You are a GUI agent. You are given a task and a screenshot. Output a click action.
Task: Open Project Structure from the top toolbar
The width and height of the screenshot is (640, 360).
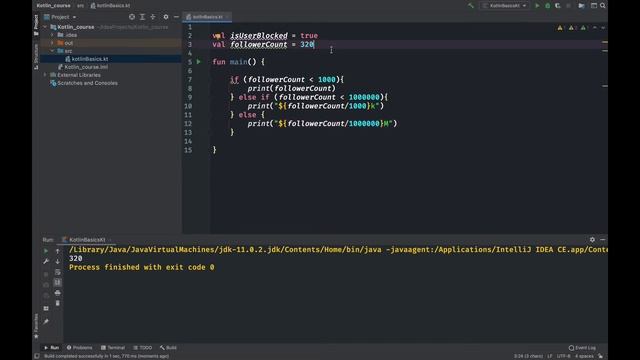pos(581,6)
